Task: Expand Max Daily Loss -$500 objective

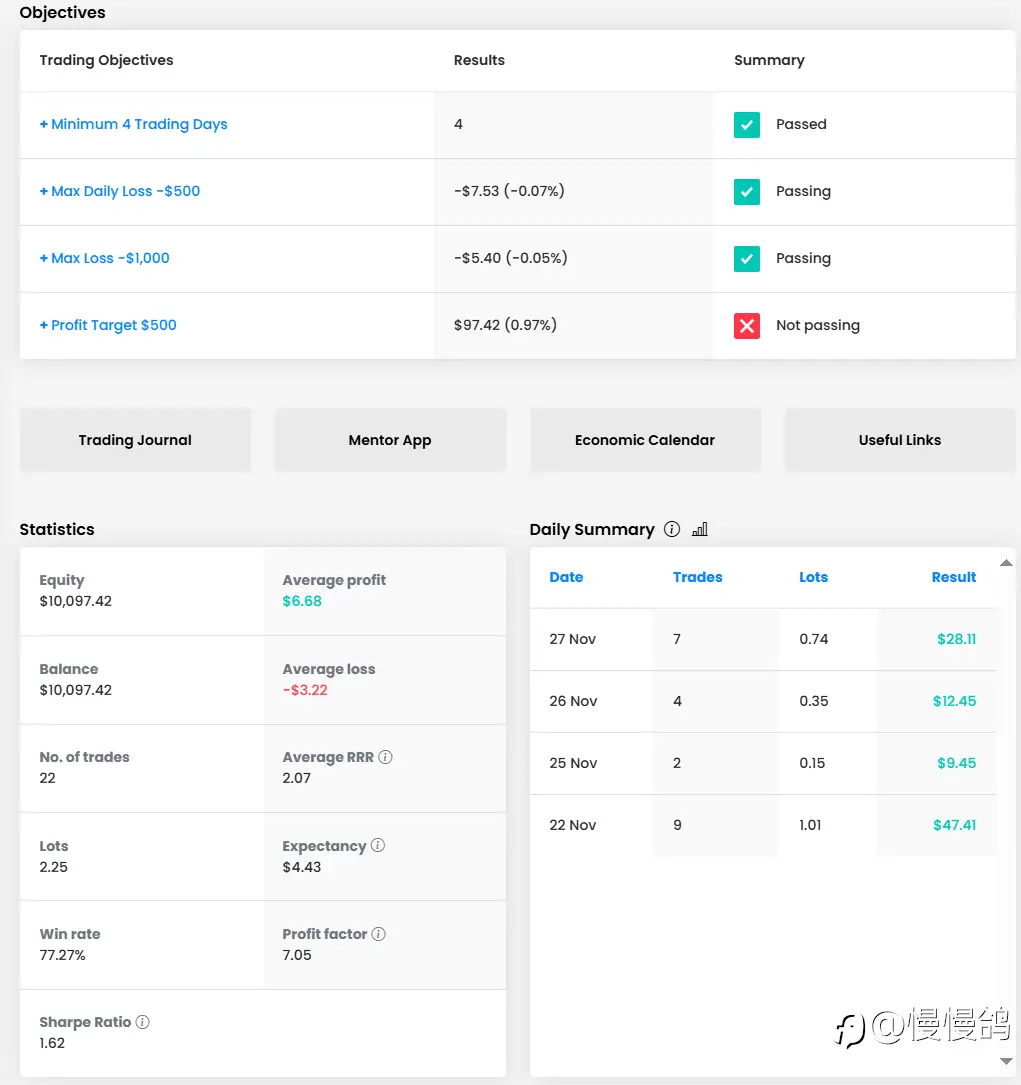Action: (120, 191)
